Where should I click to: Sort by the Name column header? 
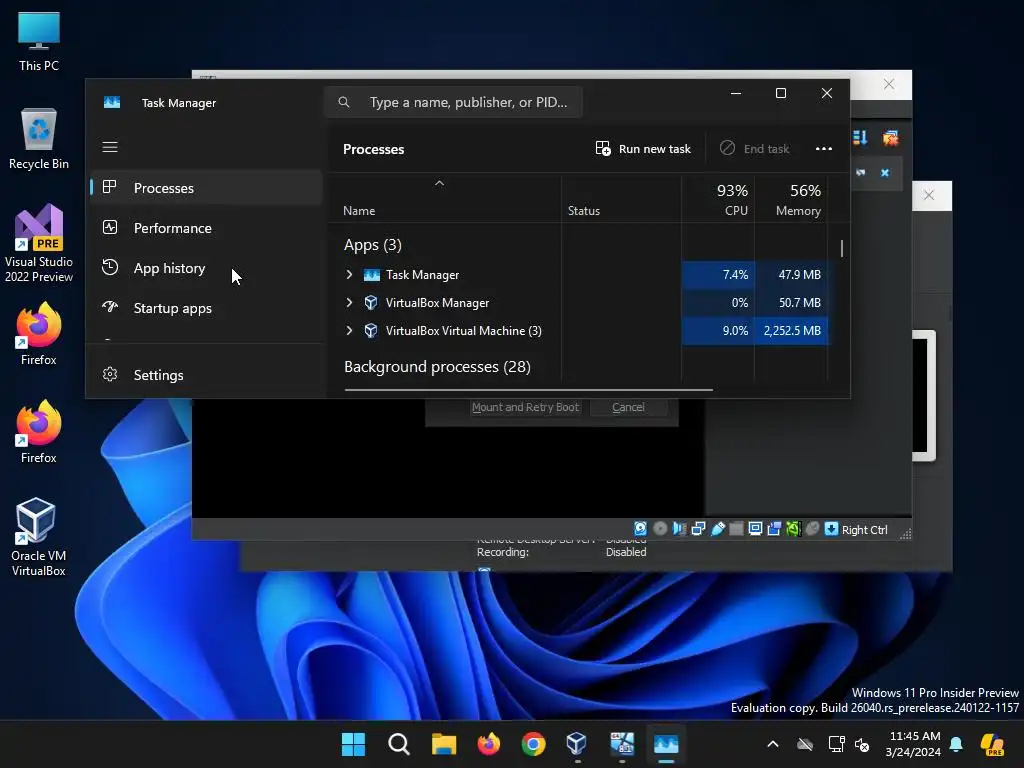click(359, 211)
